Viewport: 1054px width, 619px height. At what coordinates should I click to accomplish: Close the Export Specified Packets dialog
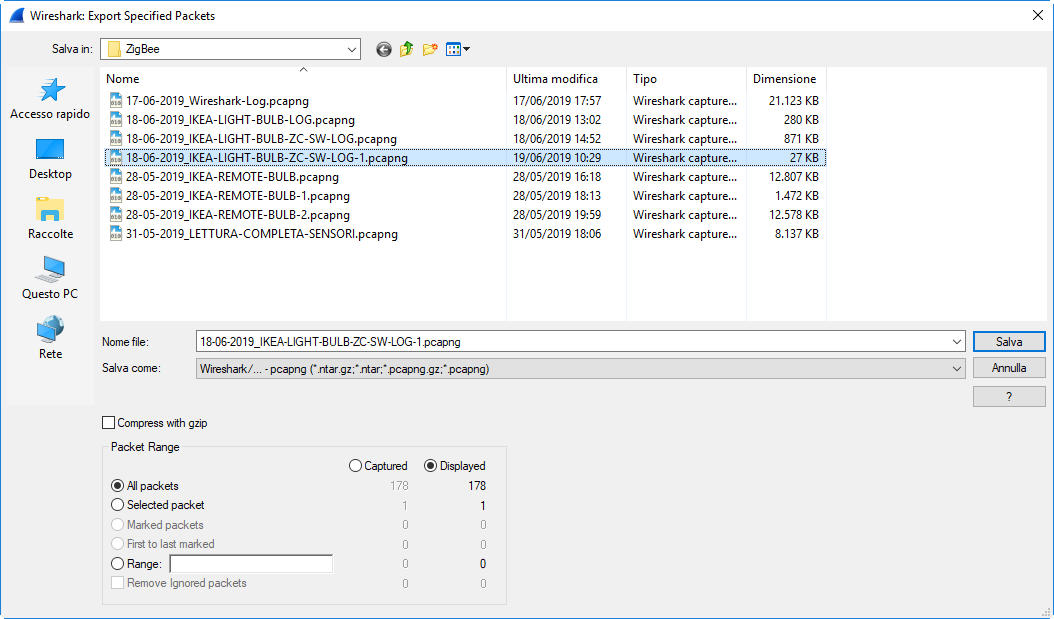pos(1037,15)
